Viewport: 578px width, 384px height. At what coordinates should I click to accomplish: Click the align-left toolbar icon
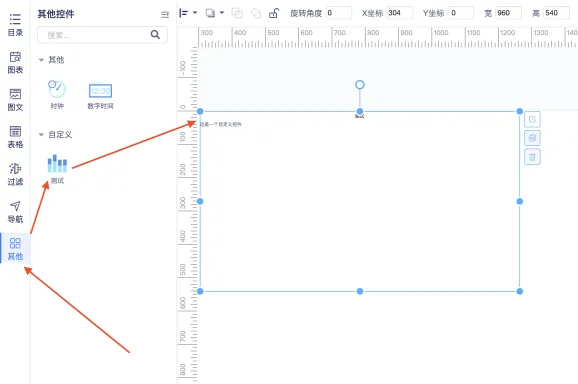tap(183, 13)
